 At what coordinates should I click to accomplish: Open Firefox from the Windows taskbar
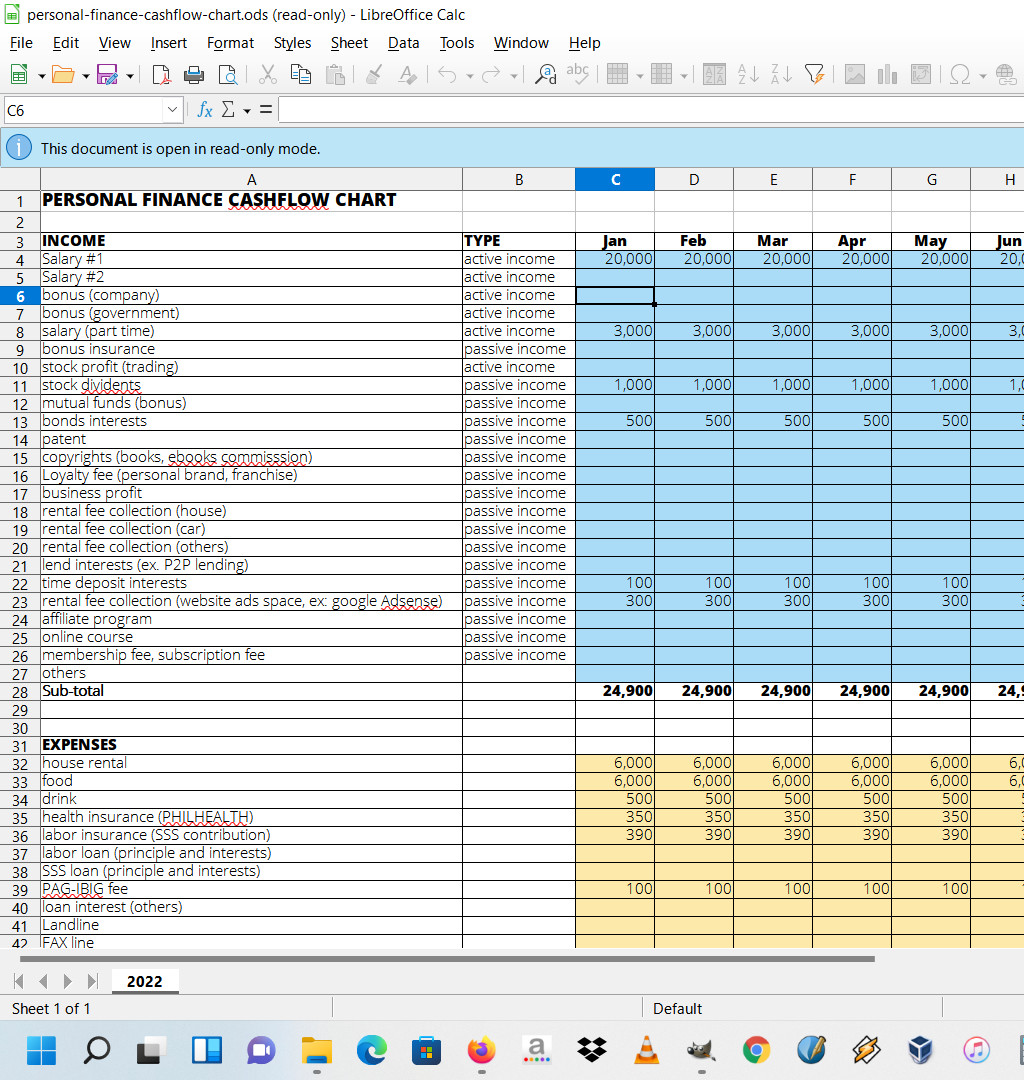[x=481, y=1049]
